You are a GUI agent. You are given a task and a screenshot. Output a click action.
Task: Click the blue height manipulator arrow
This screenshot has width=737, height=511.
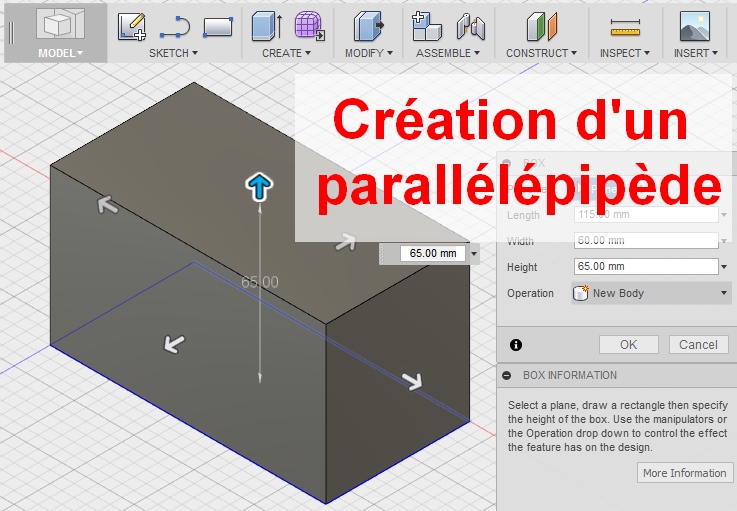[259, 187]
